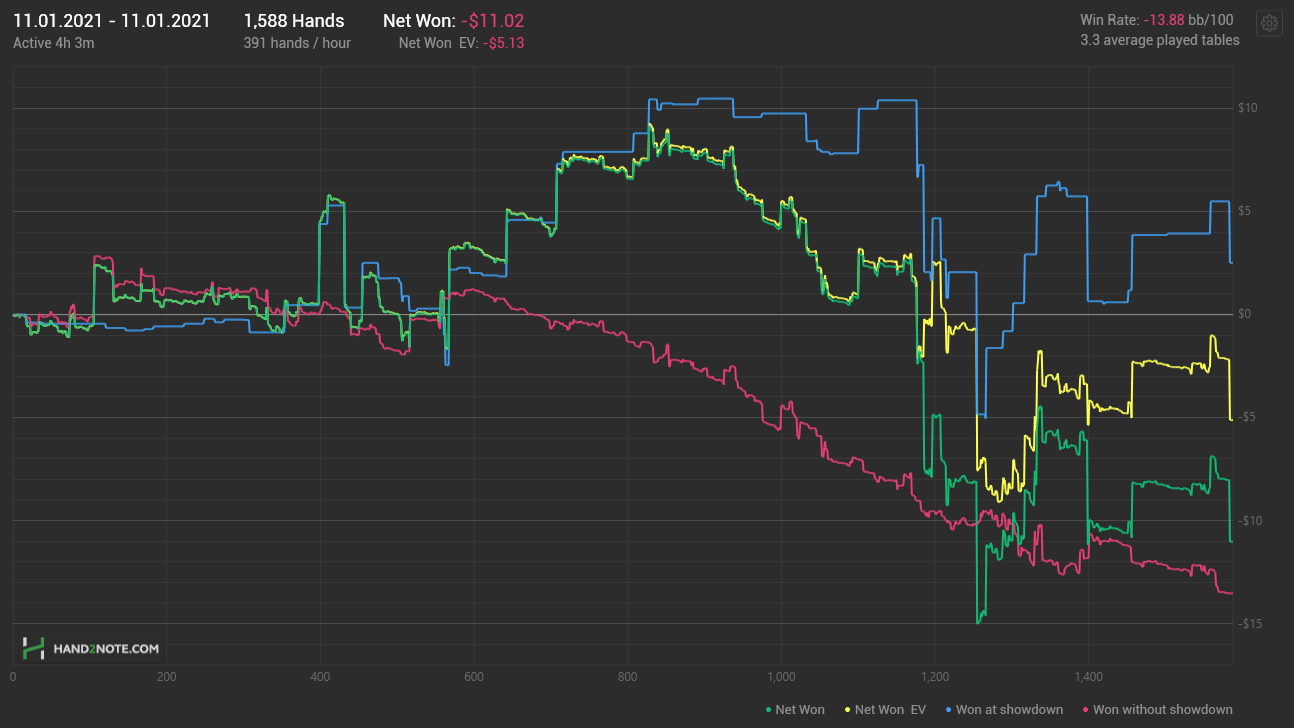Click the 1,000 x-axis tick label
The image size is (1294, 728).
point(781,677)
